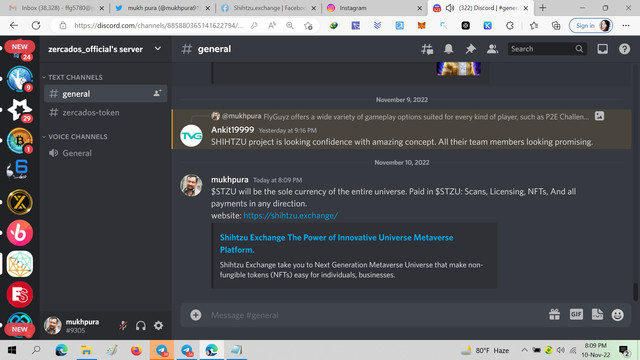640x360 pixels.
Task: Click the address bar URL
Action: [x=158, y=25]
